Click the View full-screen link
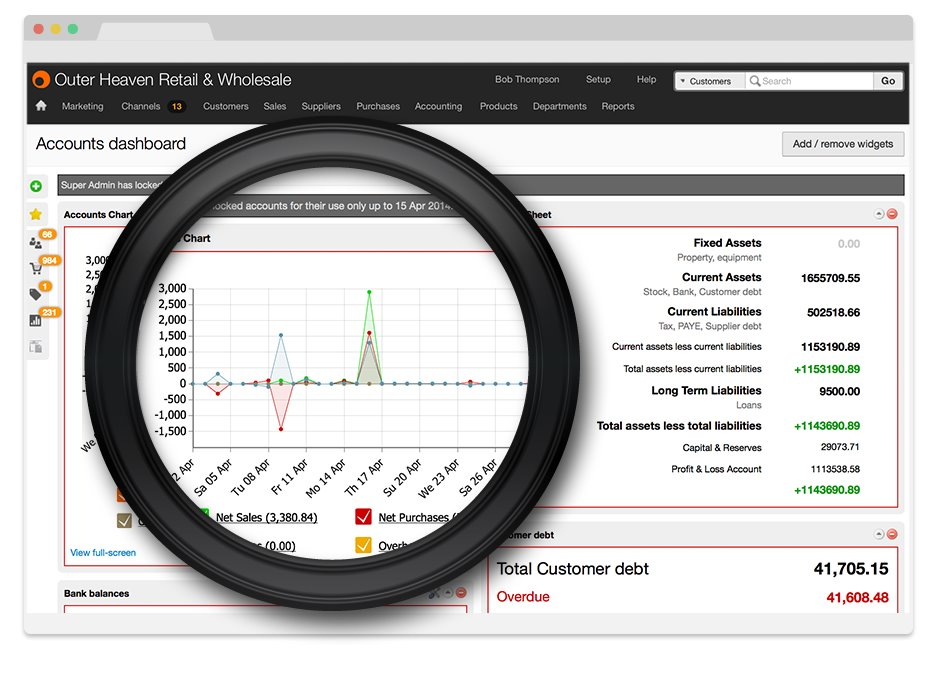 pos(103,552)
